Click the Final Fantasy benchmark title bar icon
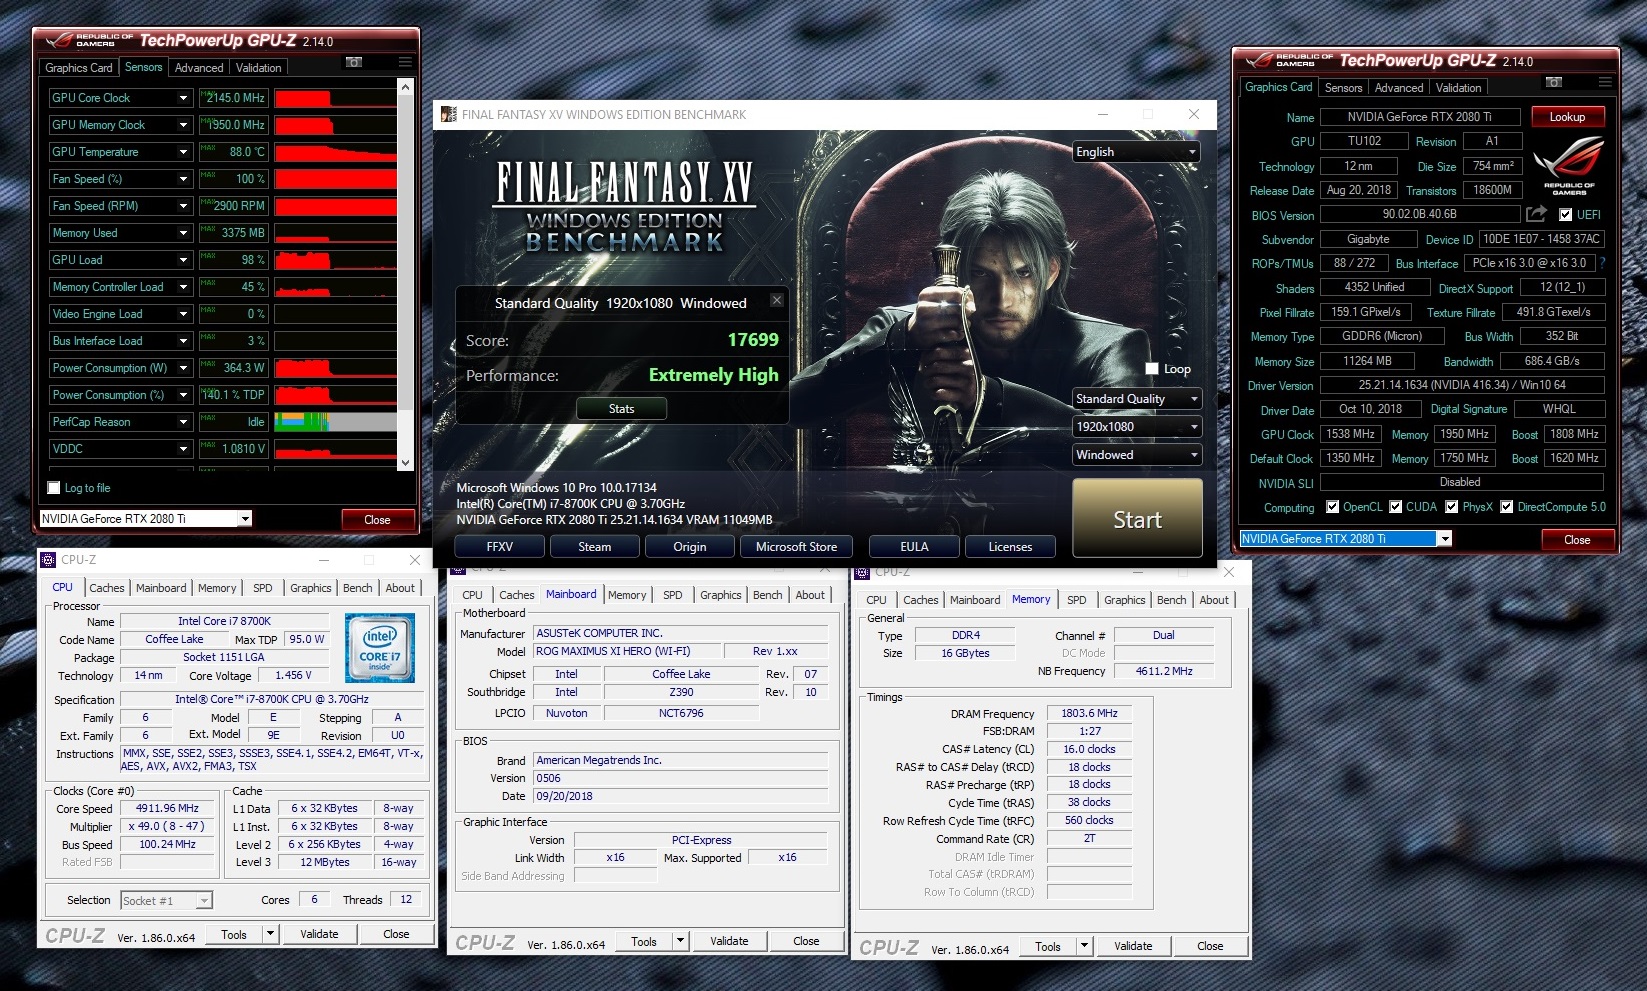This screenshot has height=991, width=1647. pyautogui.click(x=449, y=114)
